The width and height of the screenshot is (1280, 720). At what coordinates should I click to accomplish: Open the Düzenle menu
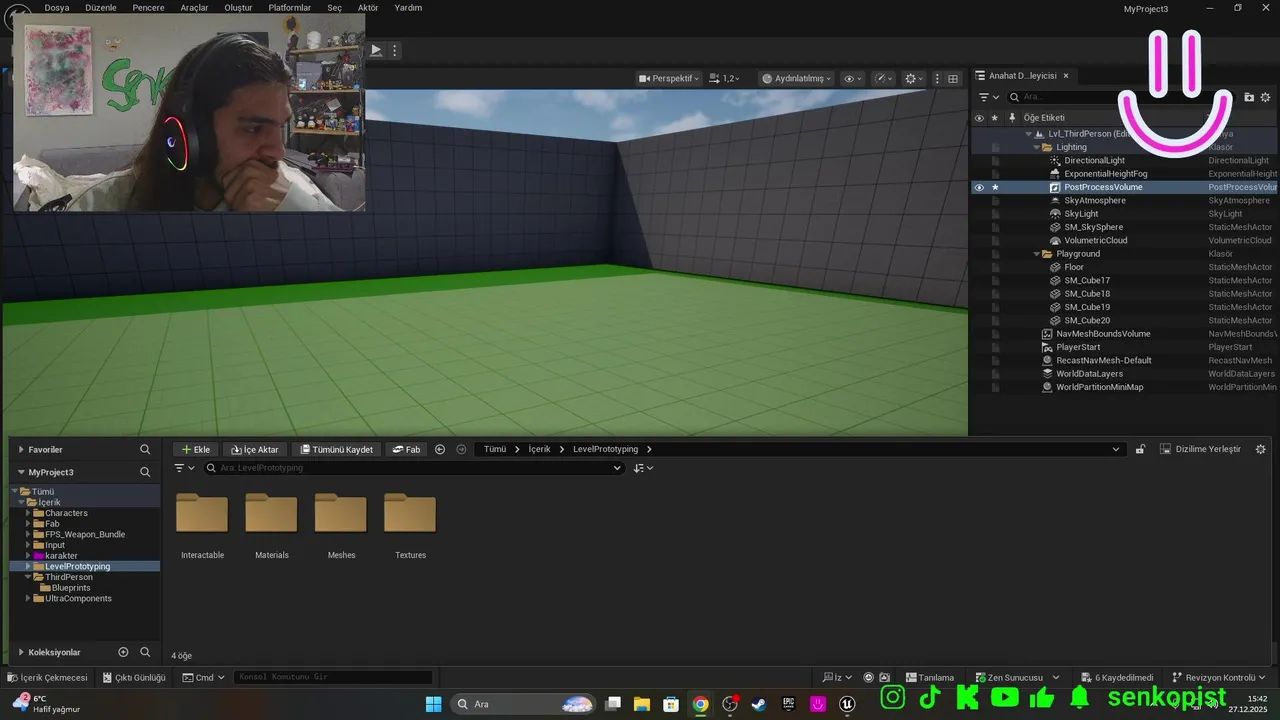point(101,7)
